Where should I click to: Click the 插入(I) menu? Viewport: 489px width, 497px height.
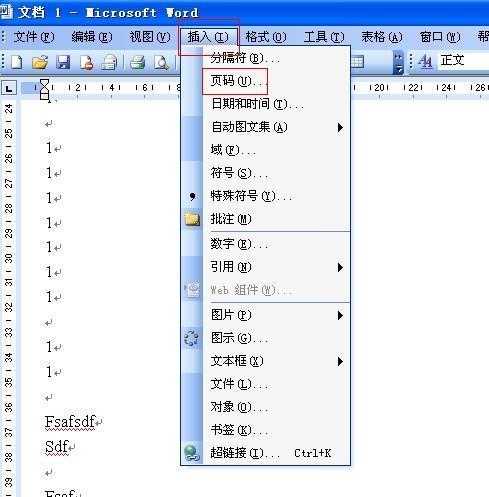(208, 37)
